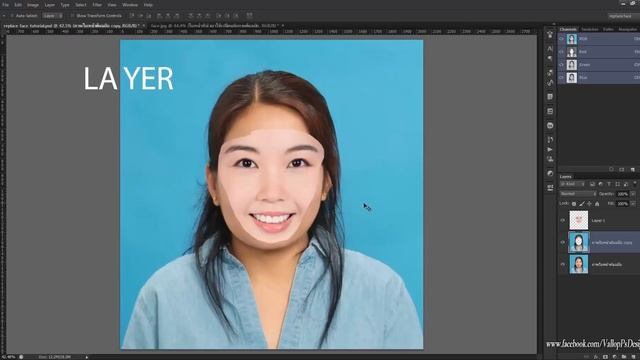Screen dimensions: 640x360
Task: Hide the bottom original layer eye icon
Action: click(x=562, y=264)
